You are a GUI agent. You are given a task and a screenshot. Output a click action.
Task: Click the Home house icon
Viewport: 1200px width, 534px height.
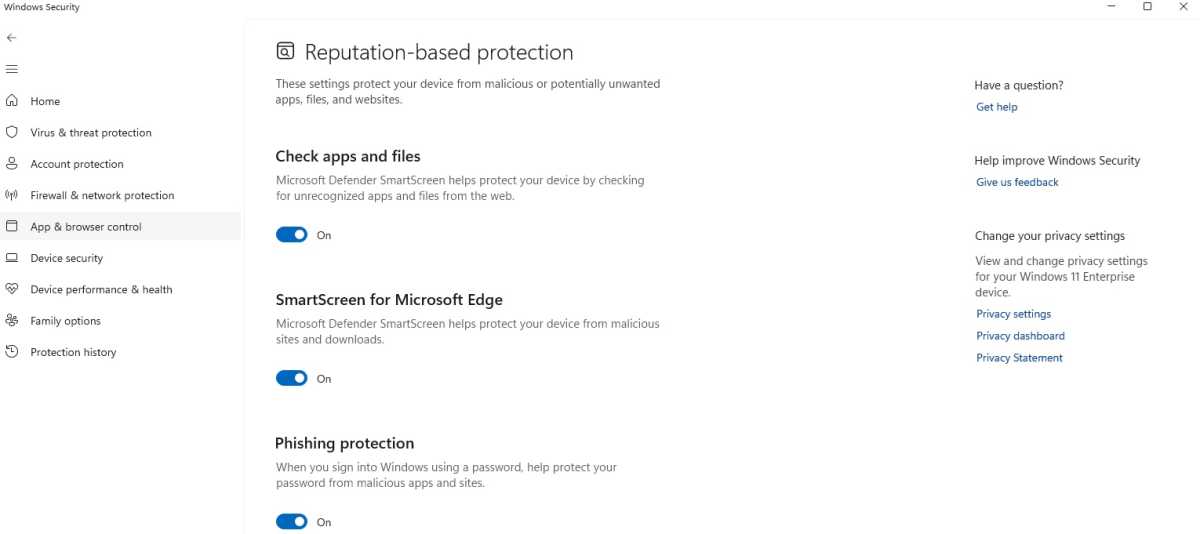[12, 101]
